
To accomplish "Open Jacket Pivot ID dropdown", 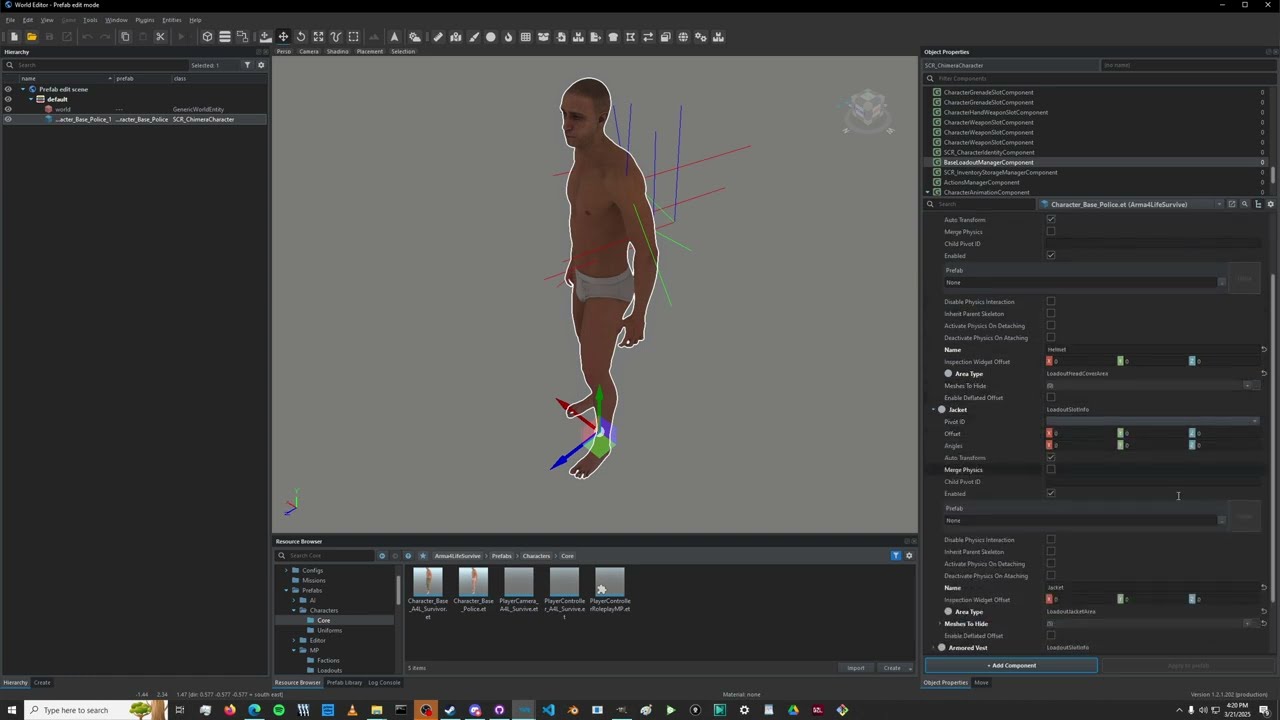I will click(x=1152, y=421).
